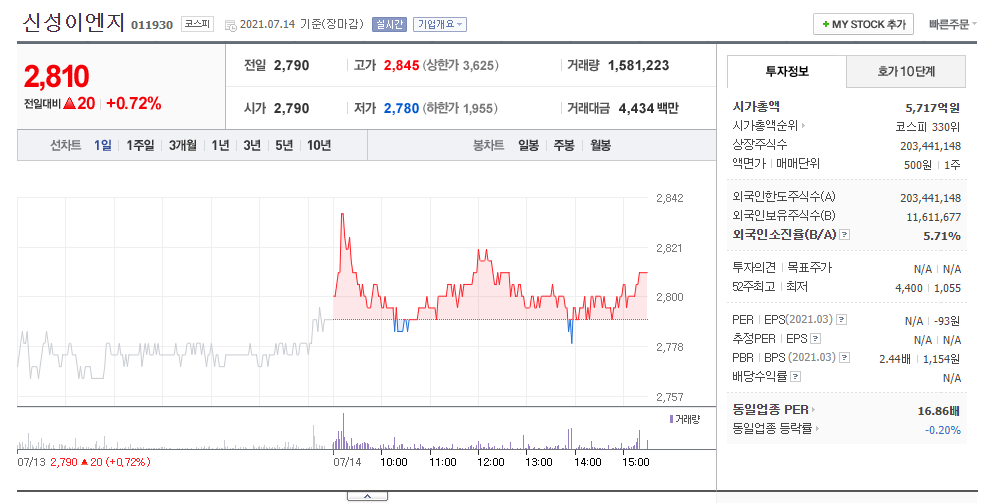Select the 5년 line chart period
The image size is (983, 503).
click(x=284, y=146)
